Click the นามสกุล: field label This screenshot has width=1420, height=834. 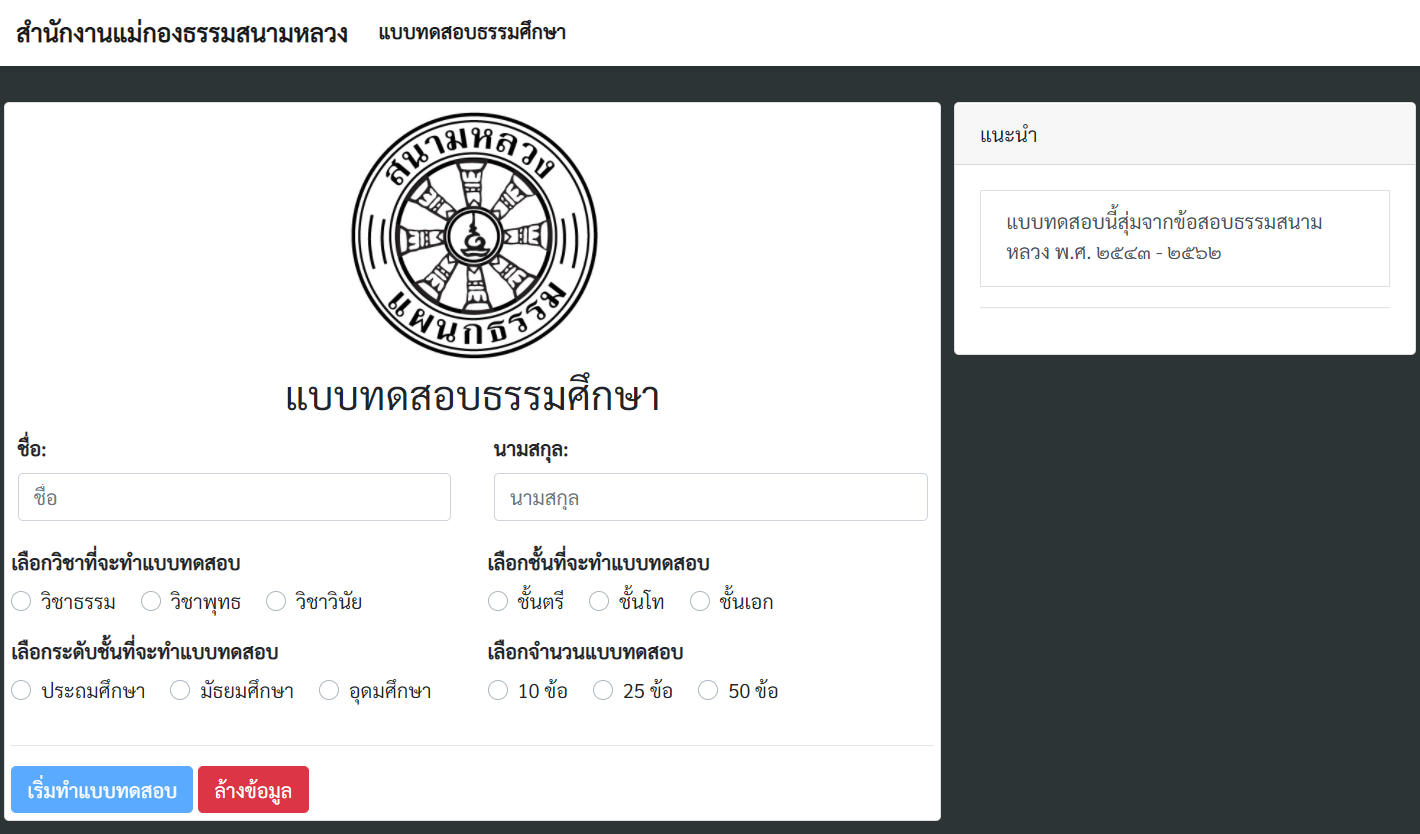coord(531,449)
